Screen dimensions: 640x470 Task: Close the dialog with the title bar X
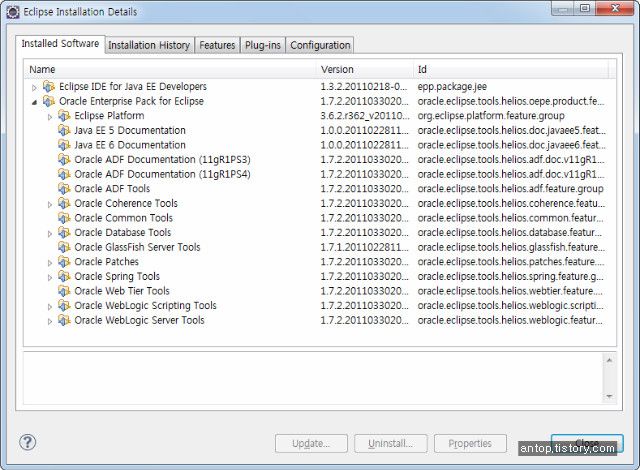pyautogui.click(x=615, y=8)
